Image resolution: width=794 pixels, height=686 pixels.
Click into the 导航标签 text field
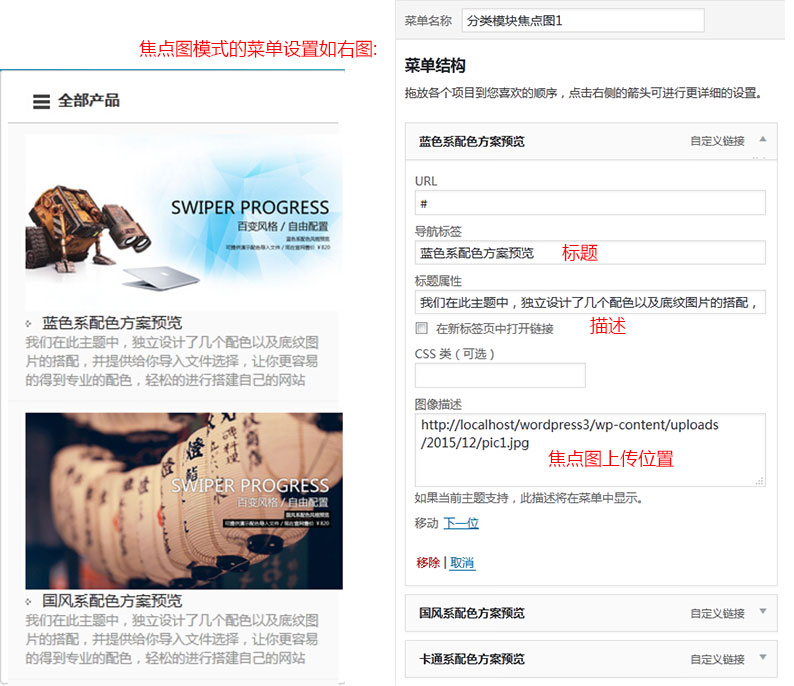(x=589, y=253)
